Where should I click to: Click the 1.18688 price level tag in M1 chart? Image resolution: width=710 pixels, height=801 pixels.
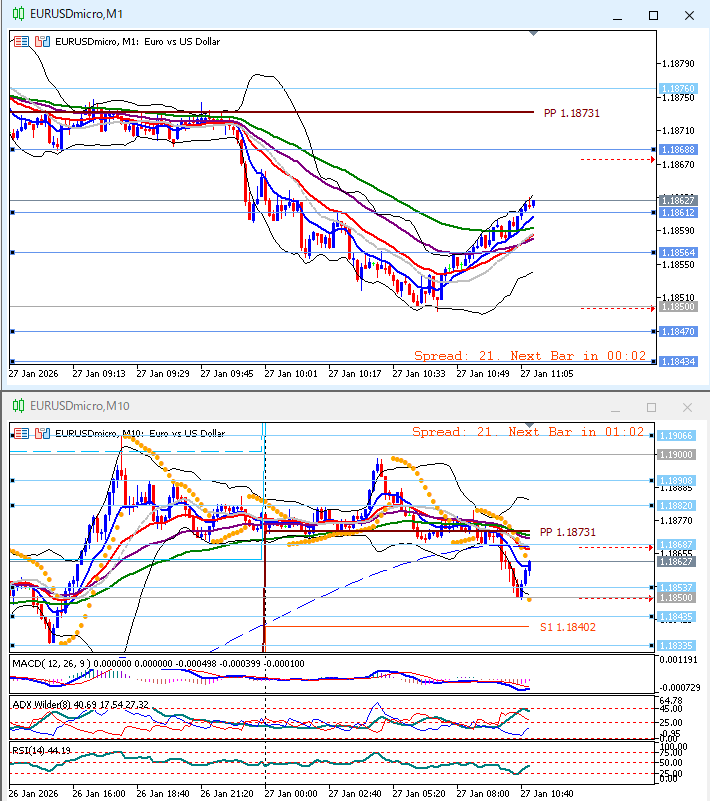click(x=677, y=149)
